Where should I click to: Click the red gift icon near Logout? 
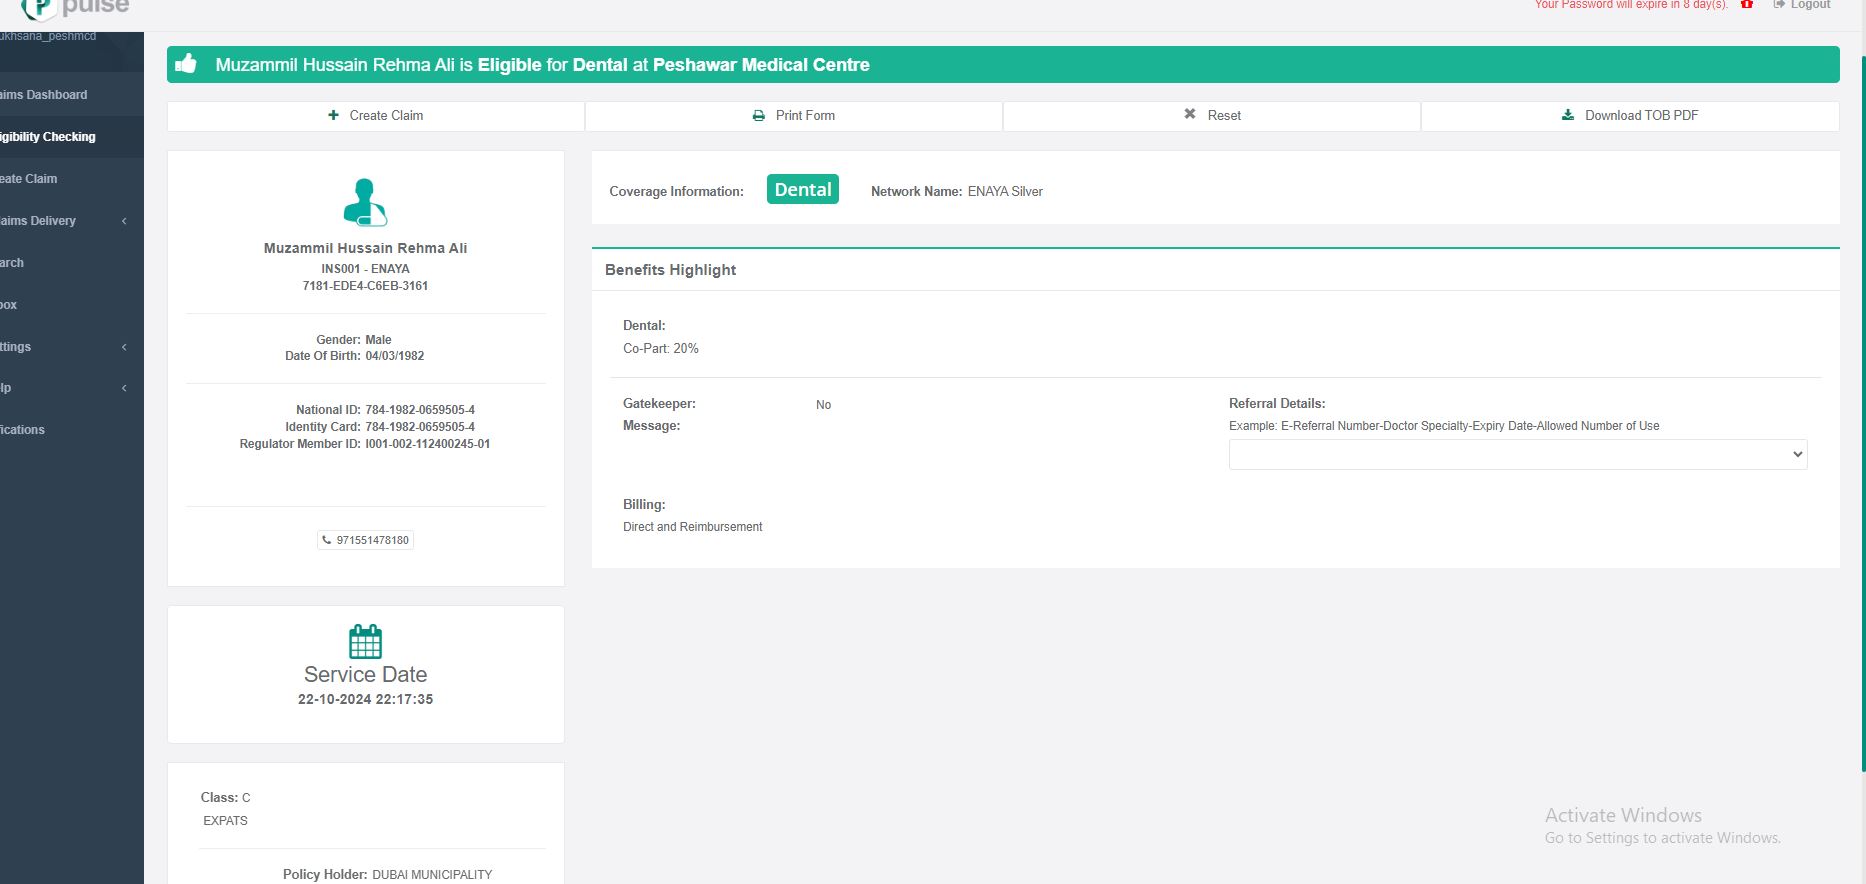[x=1747, y=4]
